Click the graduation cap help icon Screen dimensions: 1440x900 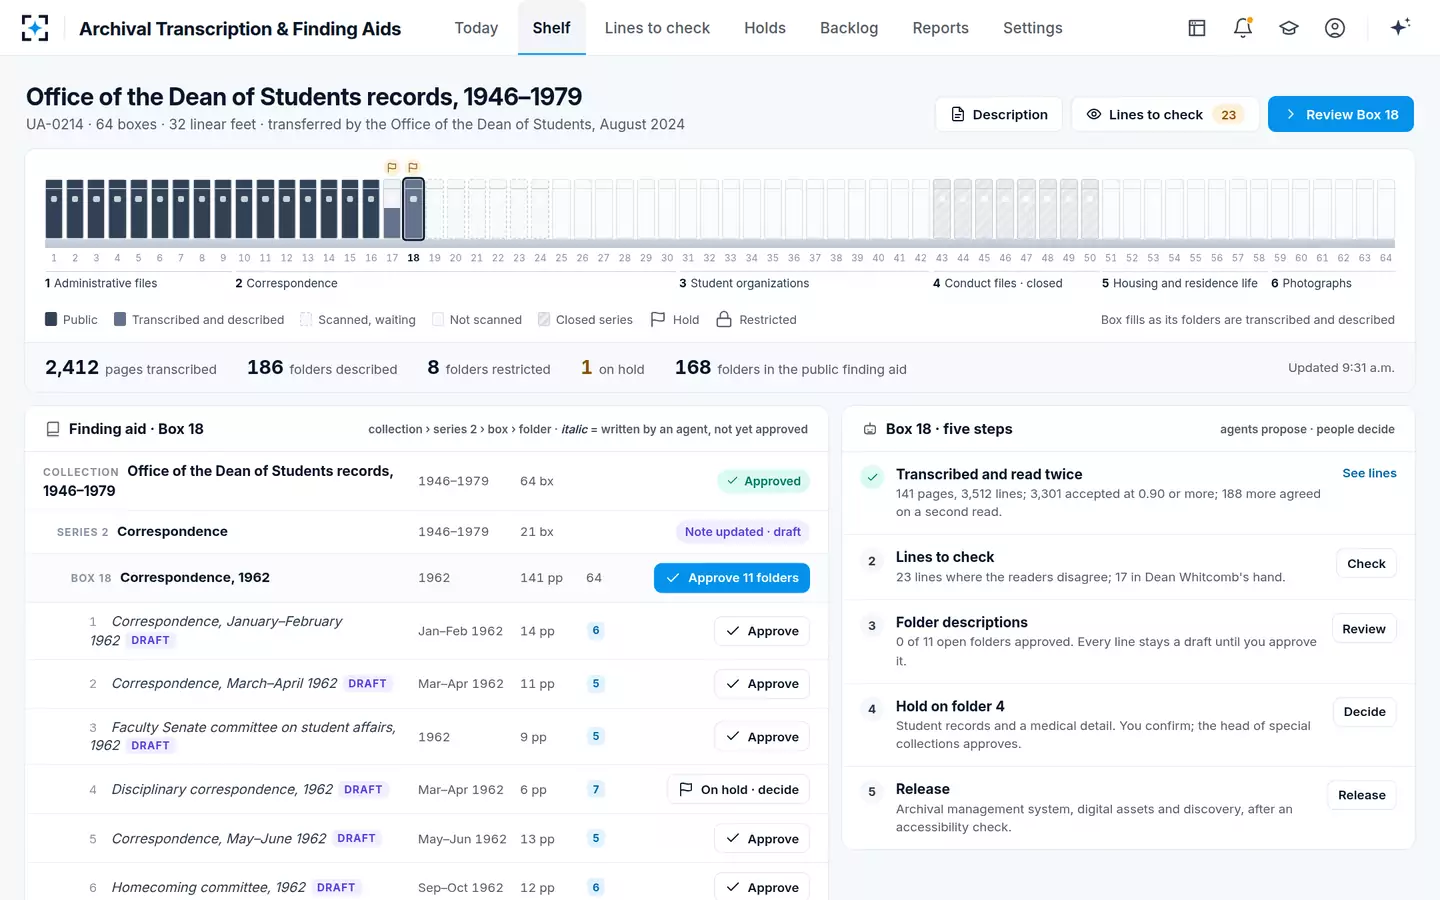1289,28
